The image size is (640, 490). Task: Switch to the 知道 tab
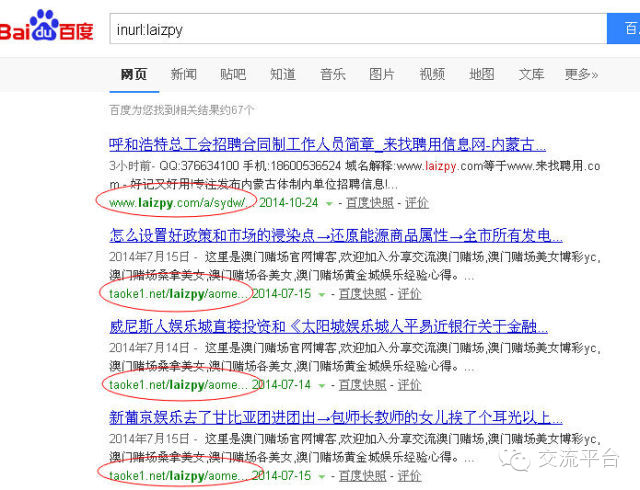[x=283, y=74]
